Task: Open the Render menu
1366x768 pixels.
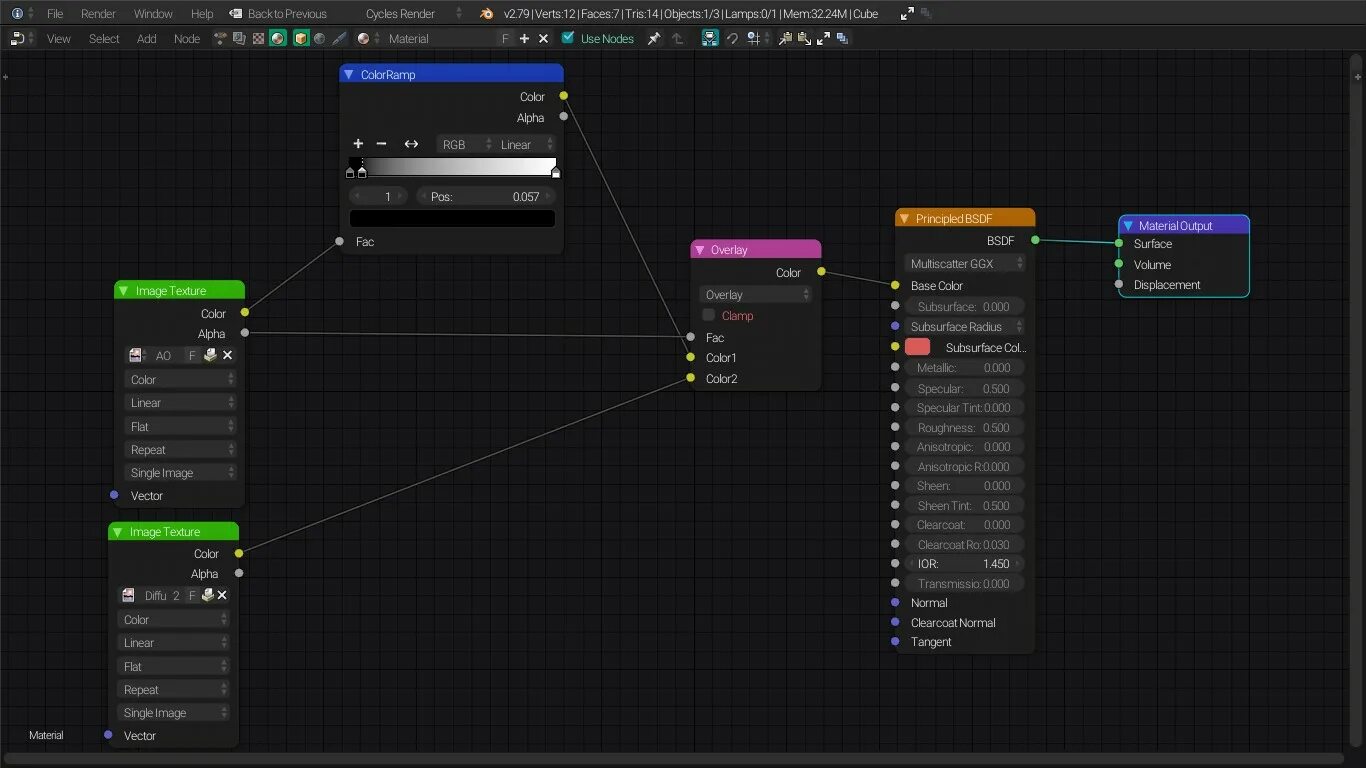Action: coord(98,14)
